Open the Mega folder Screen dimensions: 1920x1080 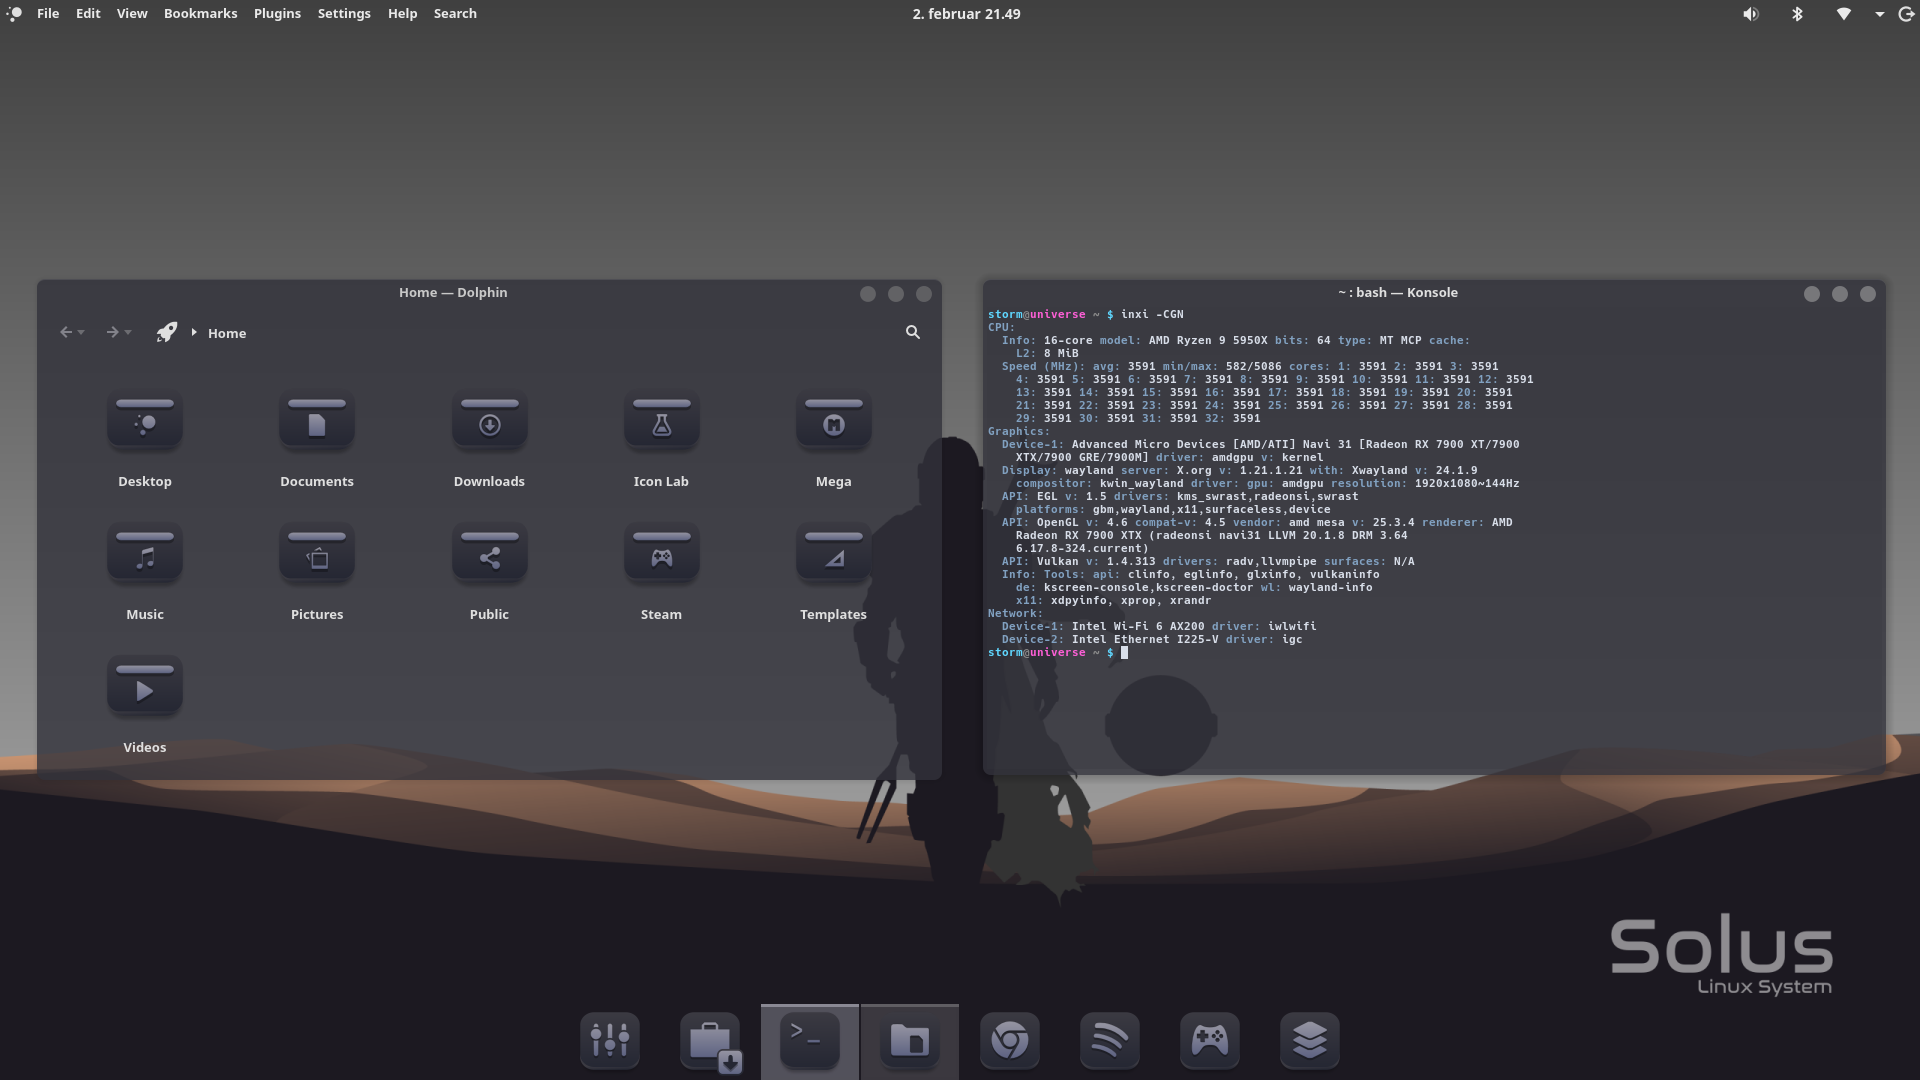833,423
